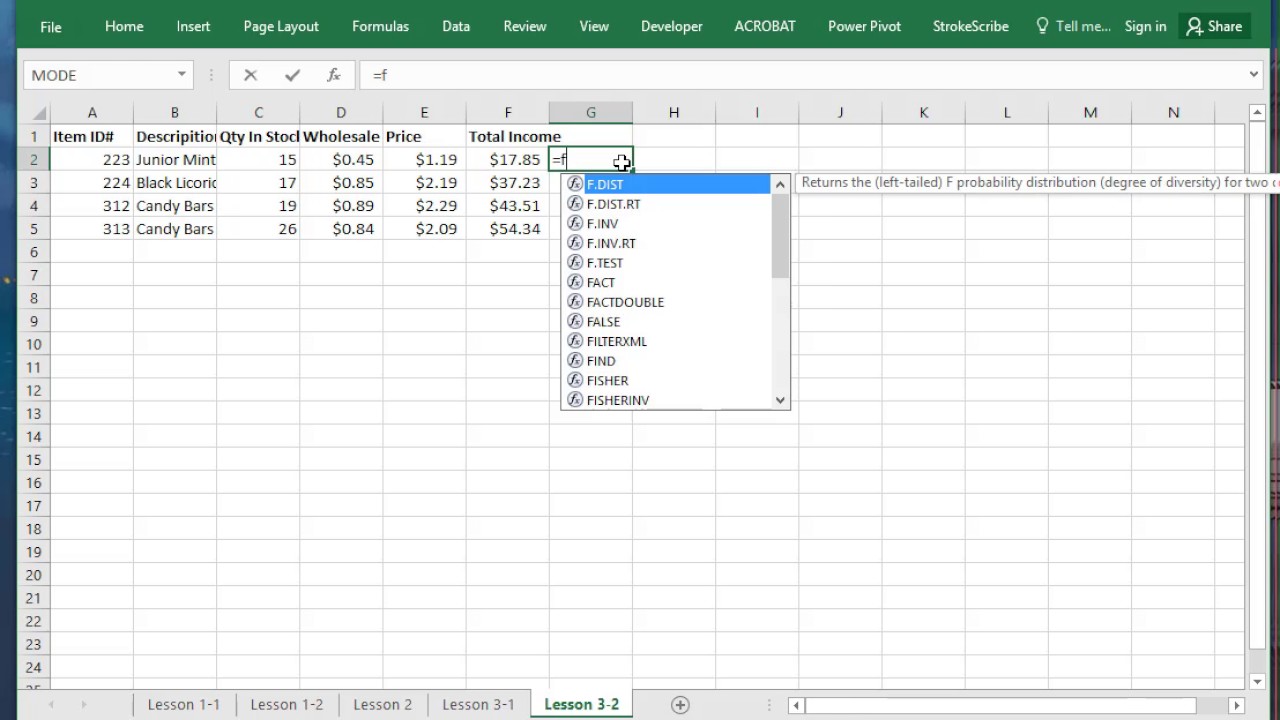Open the Power Pivot ribbon tab
Image resolution: width=1280 pixels, height=720 pixels.
click(x=864, y=27)
